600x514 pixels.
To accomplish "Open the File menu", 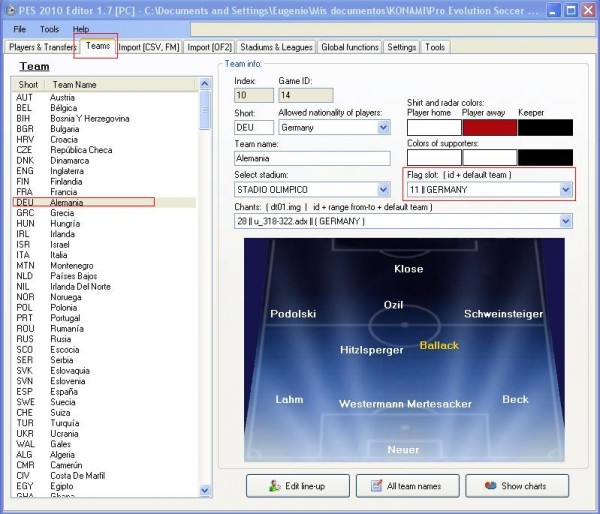I will [x=20, y=29].
